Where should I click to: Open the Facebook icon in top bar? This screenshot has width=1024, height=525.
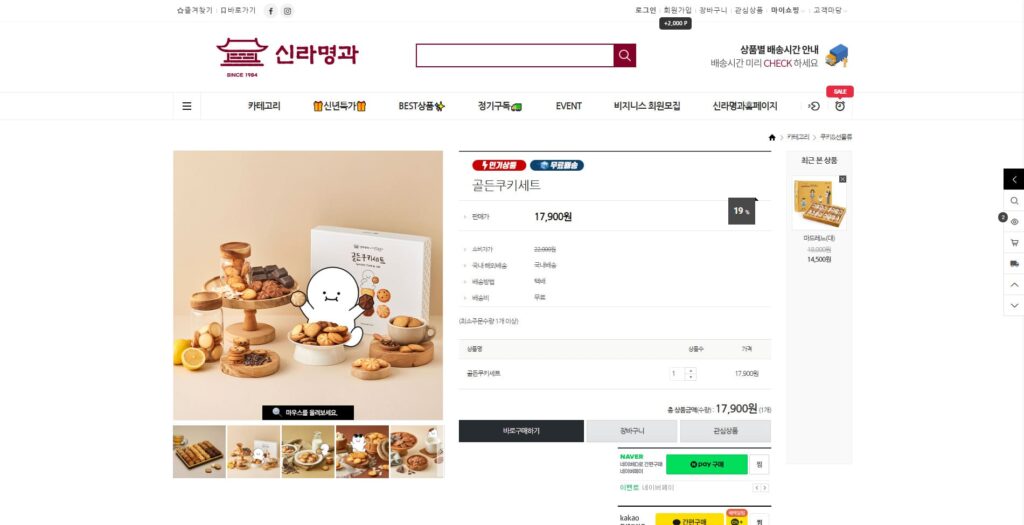[x=270, y=10]
